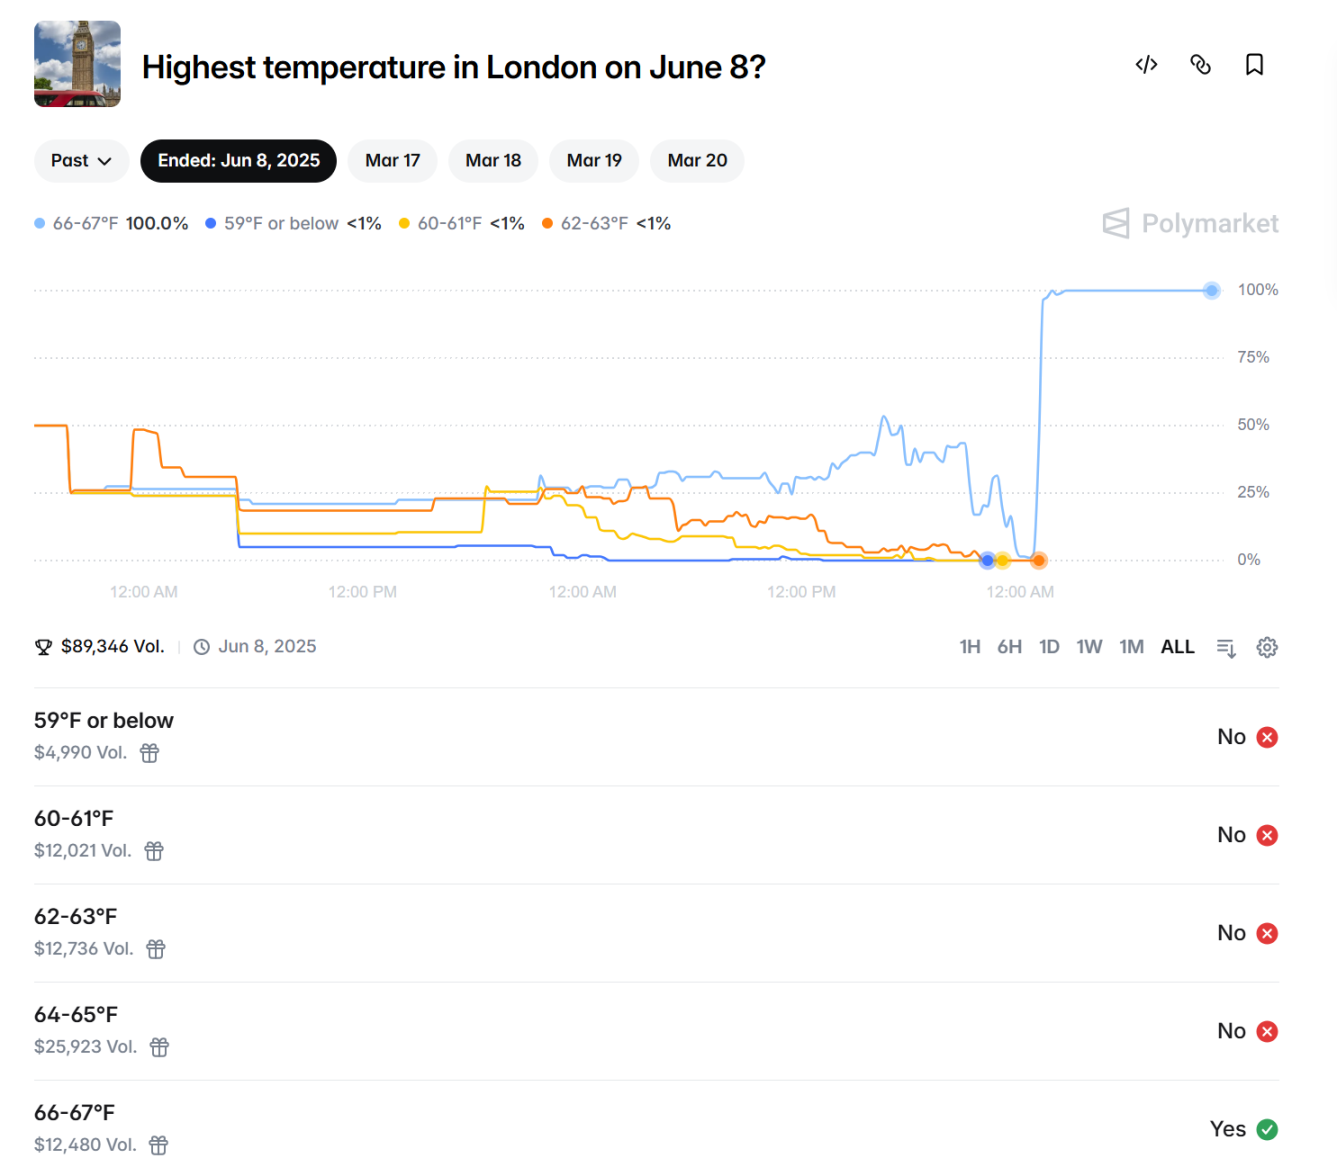This screenshot has width=1337, height=1158.
Task: Click the 66-67°F legend color dot
Action: pyautogui.click(x=40, y=224)
